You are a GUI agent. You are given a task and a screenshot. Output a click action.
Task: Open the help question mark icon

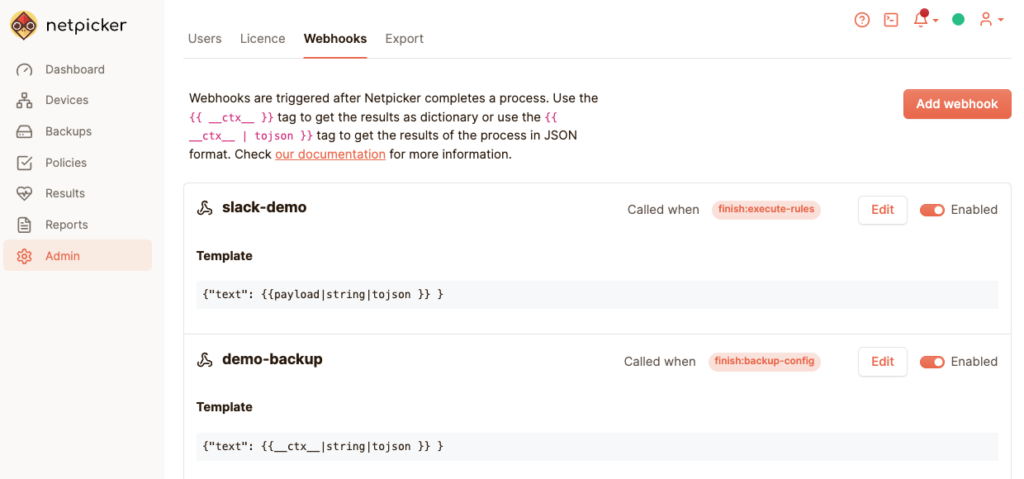862,20
